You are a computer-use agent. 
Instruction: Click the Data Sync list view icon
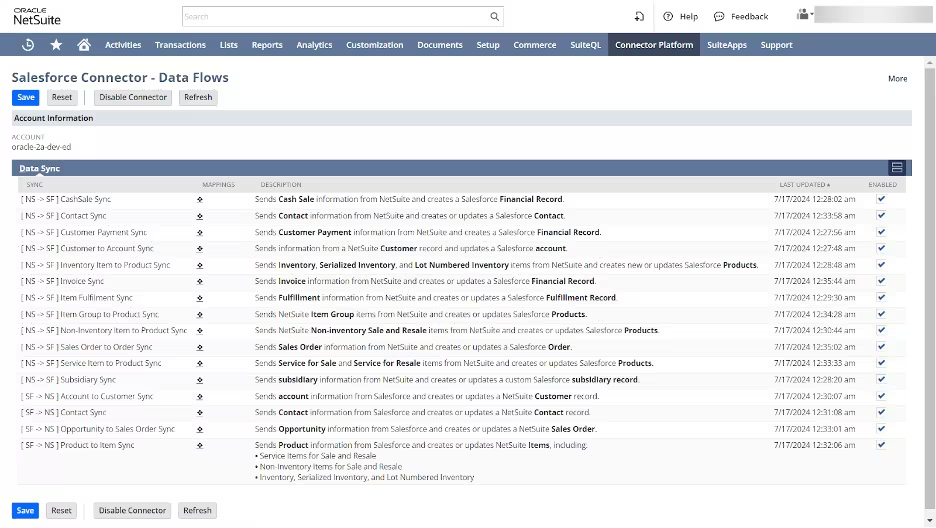(x=897, y=168)
